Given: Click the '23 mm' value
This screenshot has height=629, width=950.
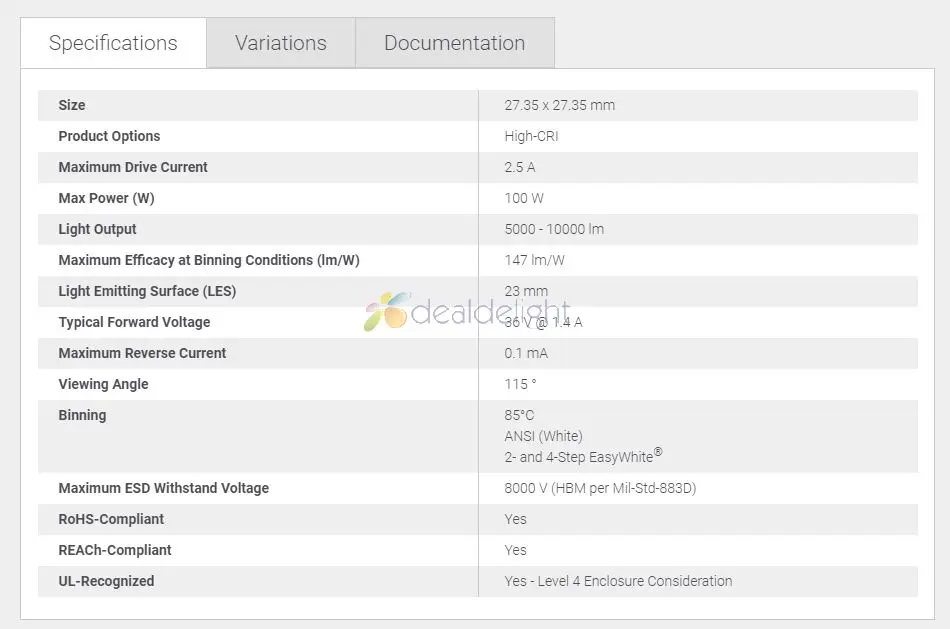Looking at the screenshot, I should coord(525,291).
